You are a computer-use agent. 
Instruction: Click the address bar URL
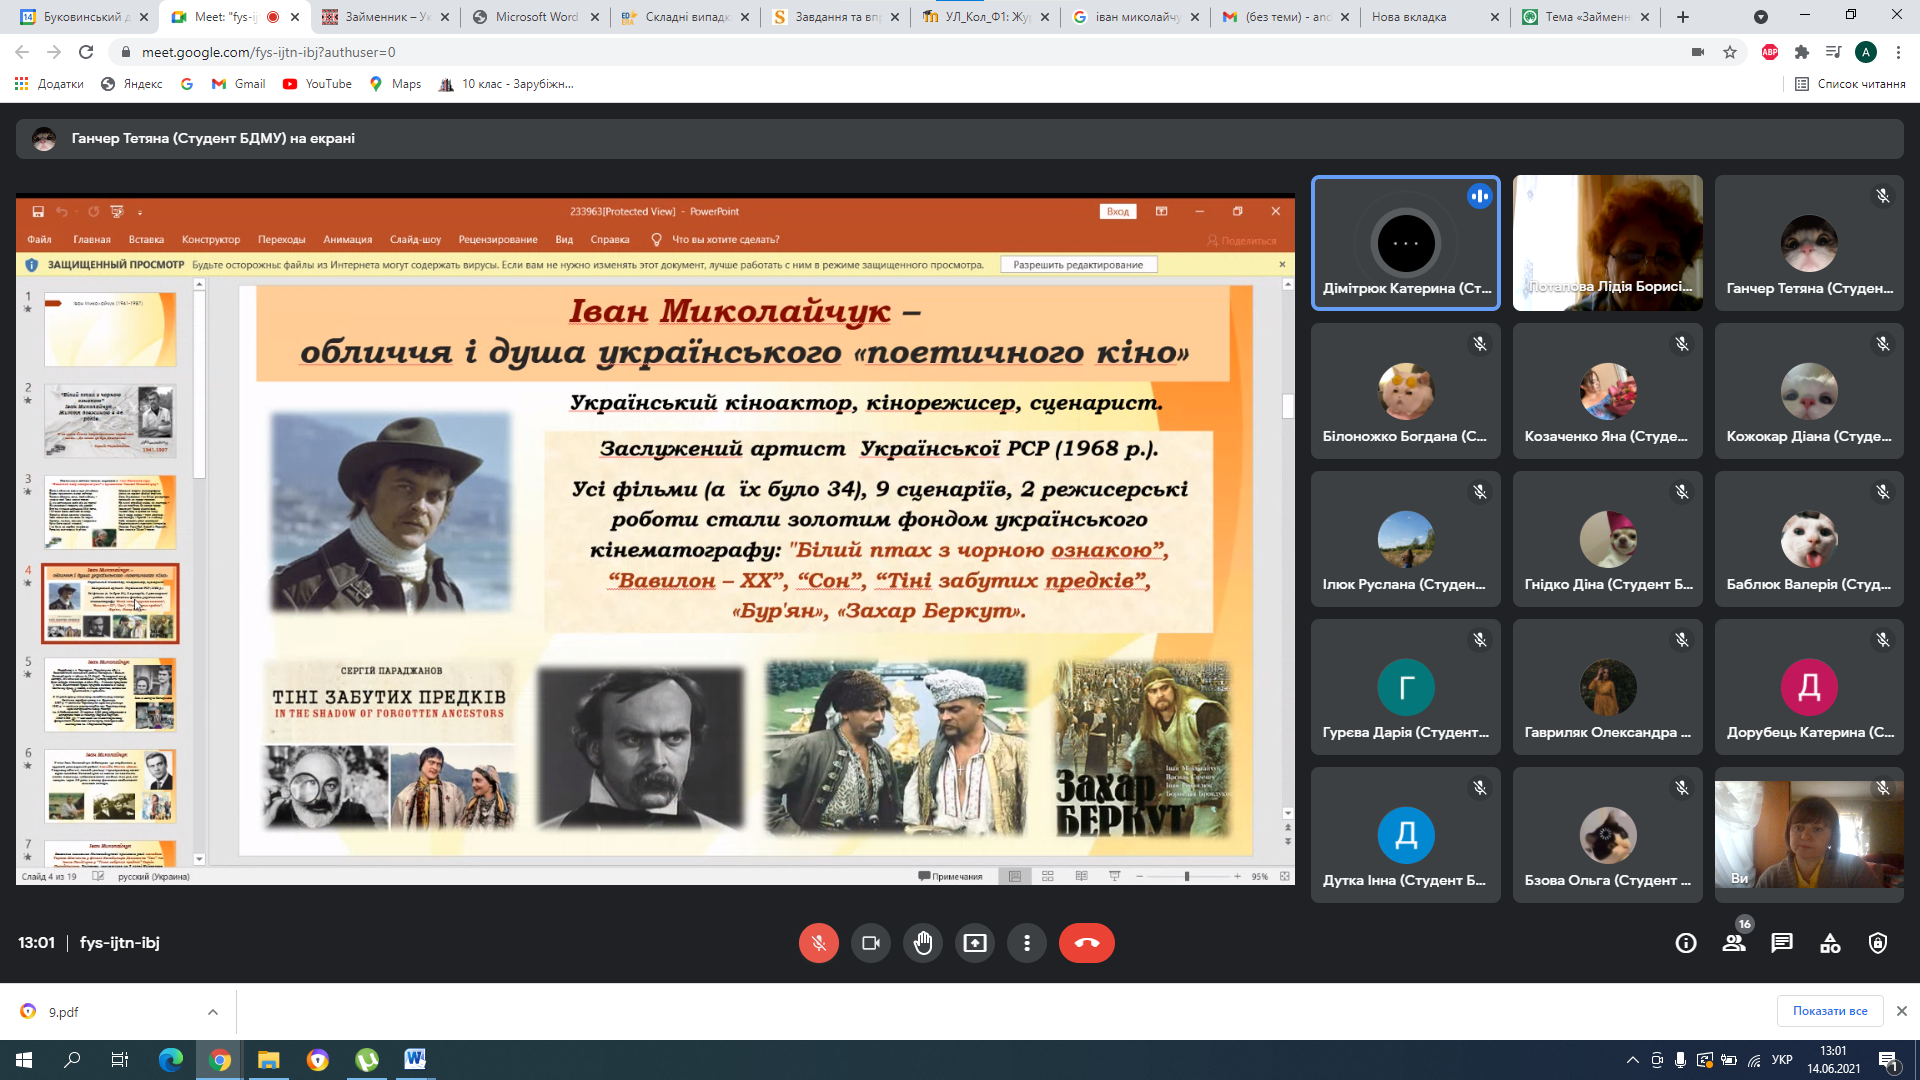click(268, 52)
